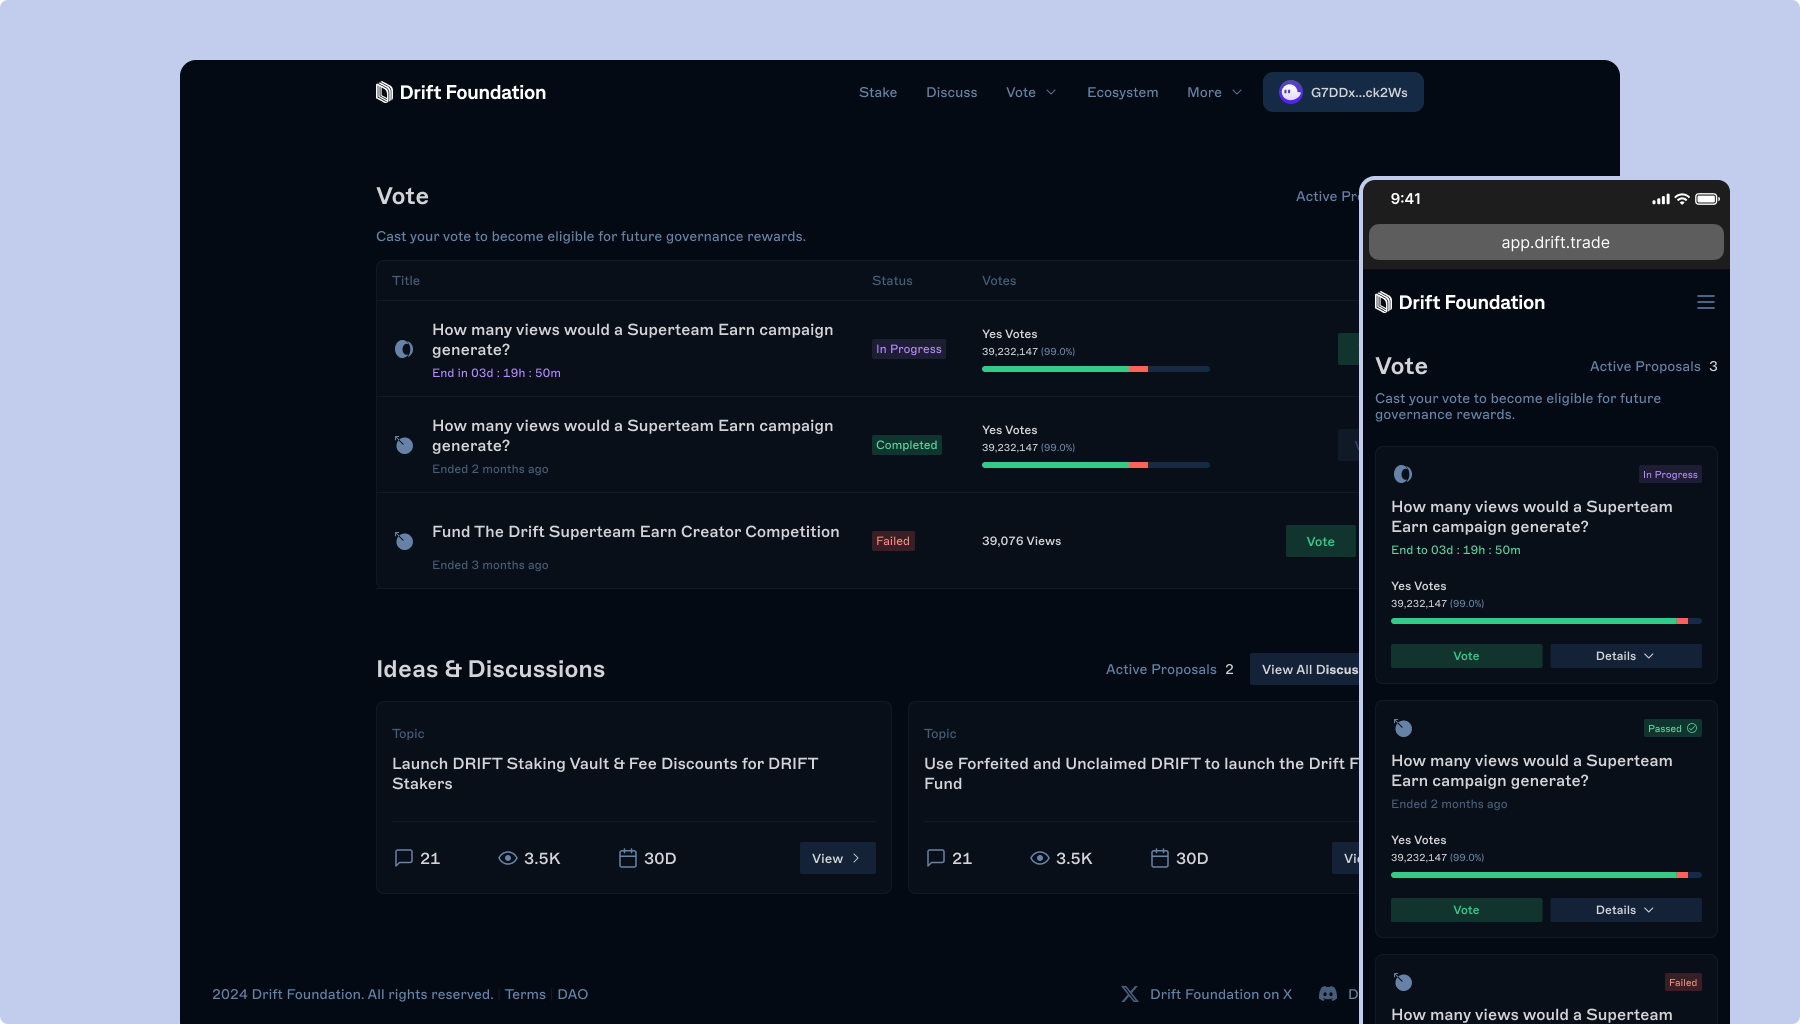Viewport: 1800px width, 1024px height.
Task: Click the Discord icon in the footer
Action: tap(1328, 994)
